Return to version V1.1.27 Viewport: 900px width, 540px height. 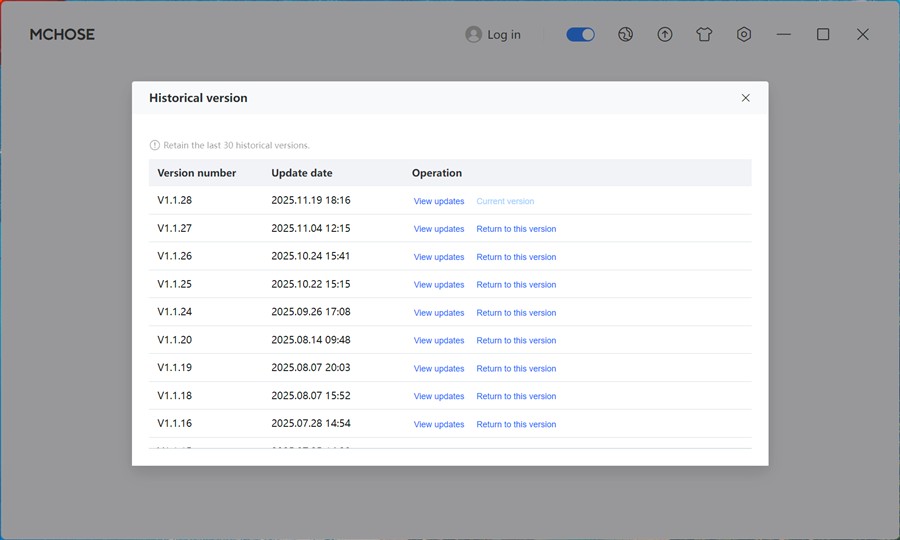pos(516,229)
